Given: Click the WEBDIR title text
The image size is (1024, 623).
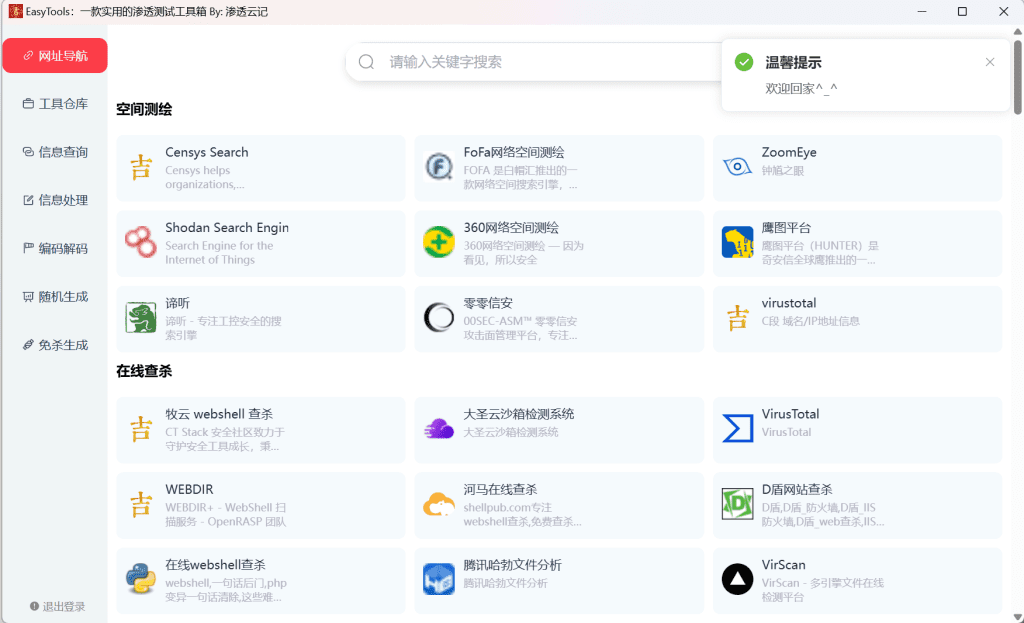Looking at the screenshot, I should [x=189, y=490].
